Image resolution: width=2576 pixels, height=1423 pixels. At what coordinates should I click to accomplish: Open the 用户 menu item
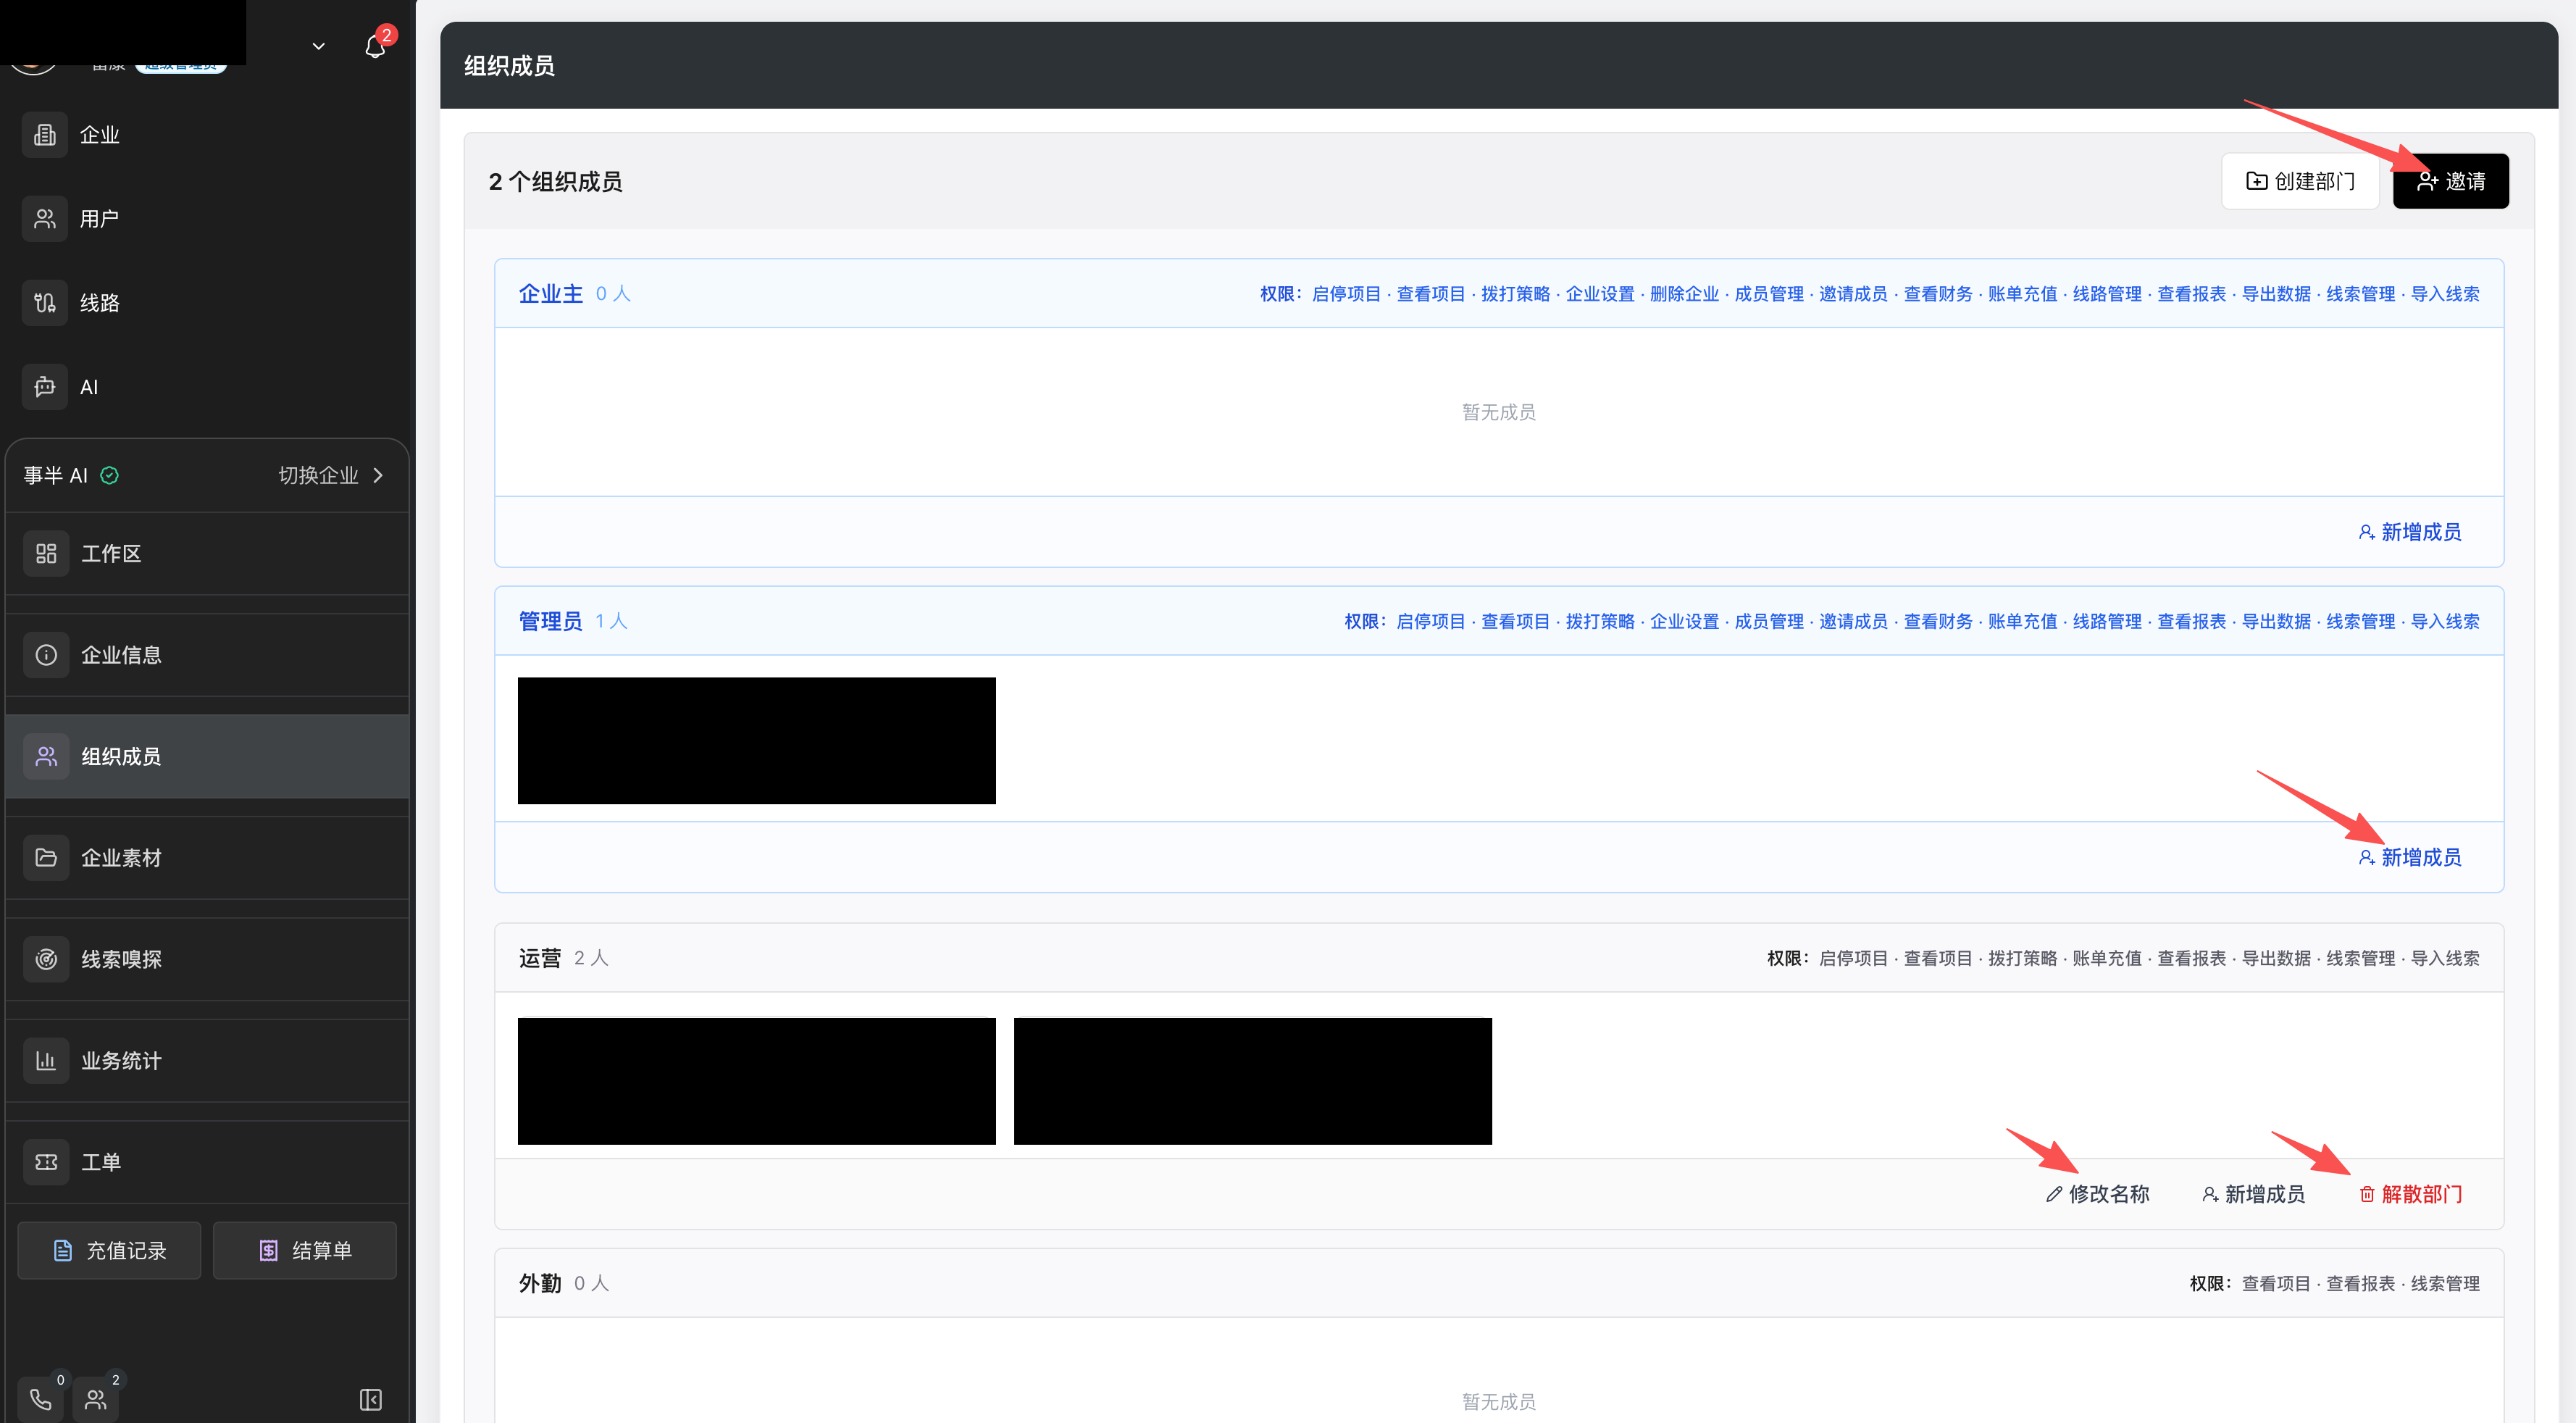tap(207, 219)
